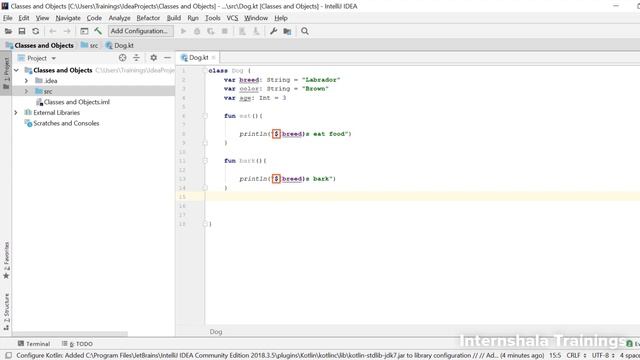Expand the src folder
This screenshot has width=640, height=360.
(27, 91)
